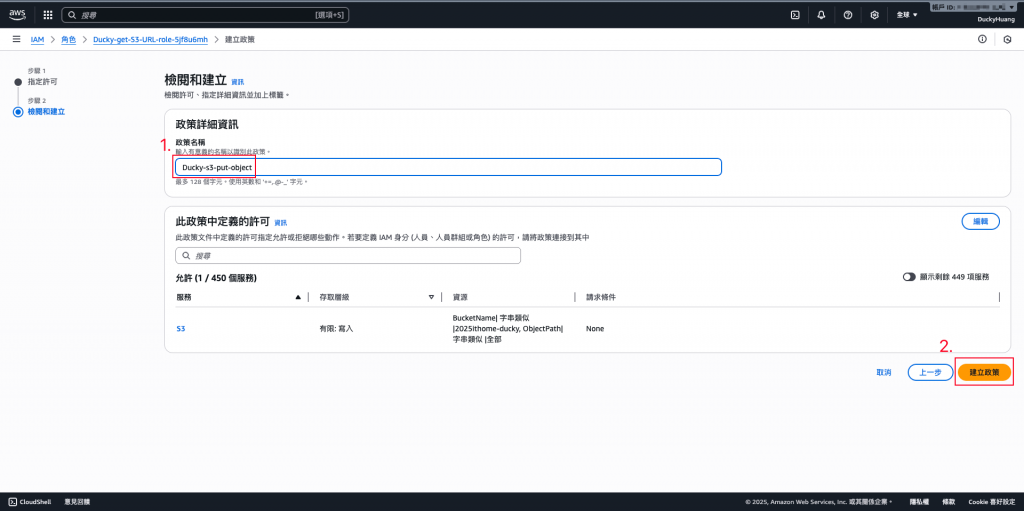Open the DuckyHuang account menu

[995, 20]
